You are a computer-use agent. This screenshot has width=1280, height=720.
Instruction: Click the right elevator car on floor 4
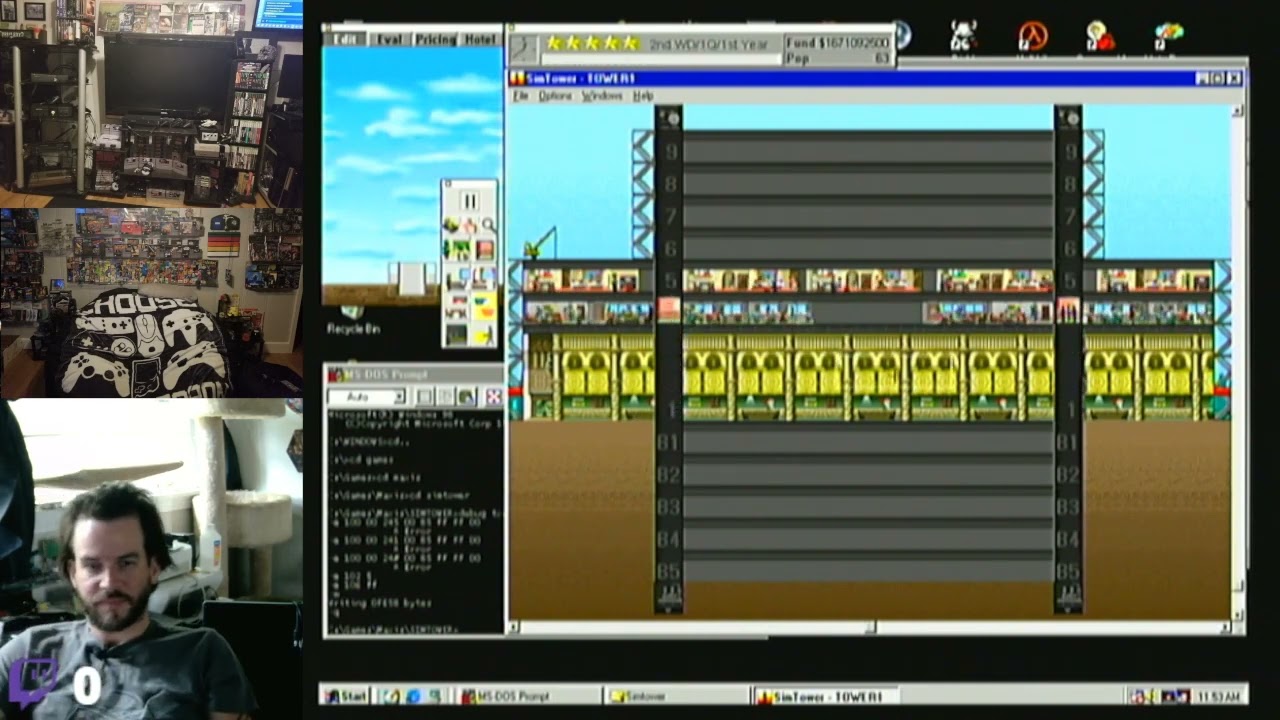coord(1068,309)
